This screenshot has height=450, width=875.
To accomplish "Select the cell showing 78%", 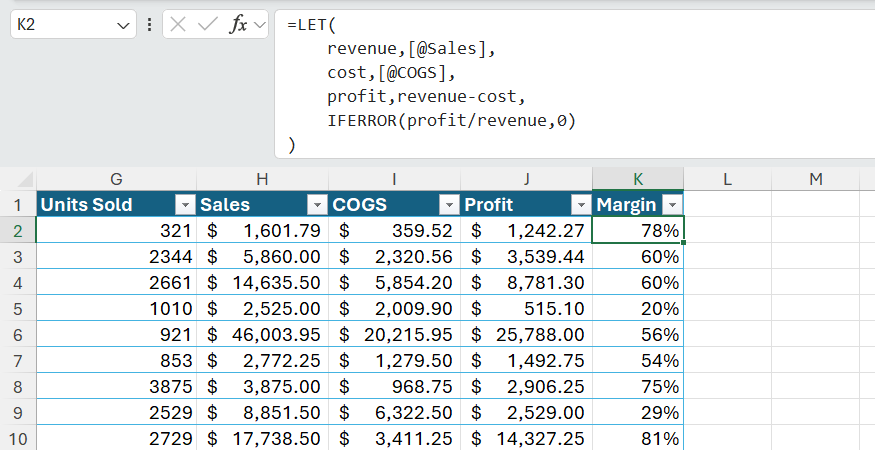I will click(638, 230).
